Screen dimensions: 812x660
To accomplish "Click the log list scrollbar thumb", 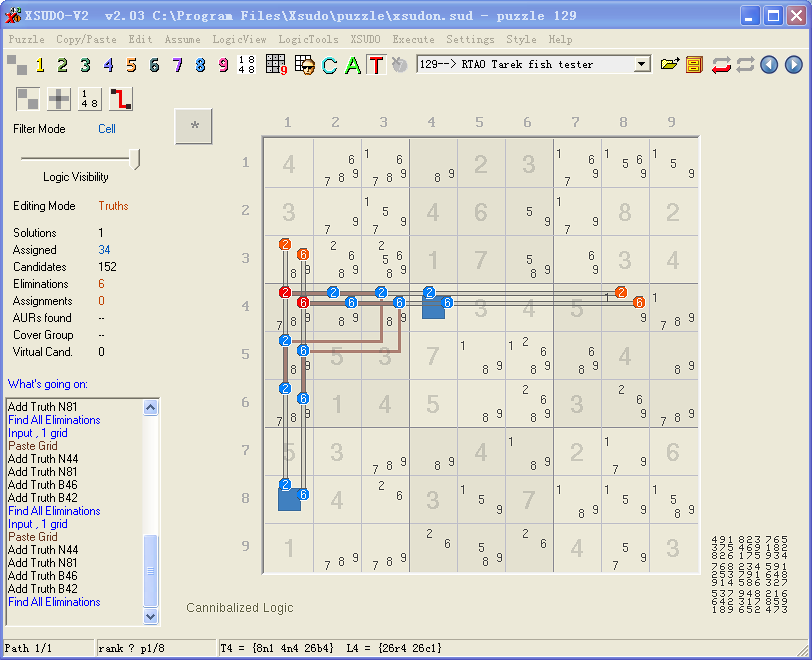I will pyautogui.click(x=150, y=570).
